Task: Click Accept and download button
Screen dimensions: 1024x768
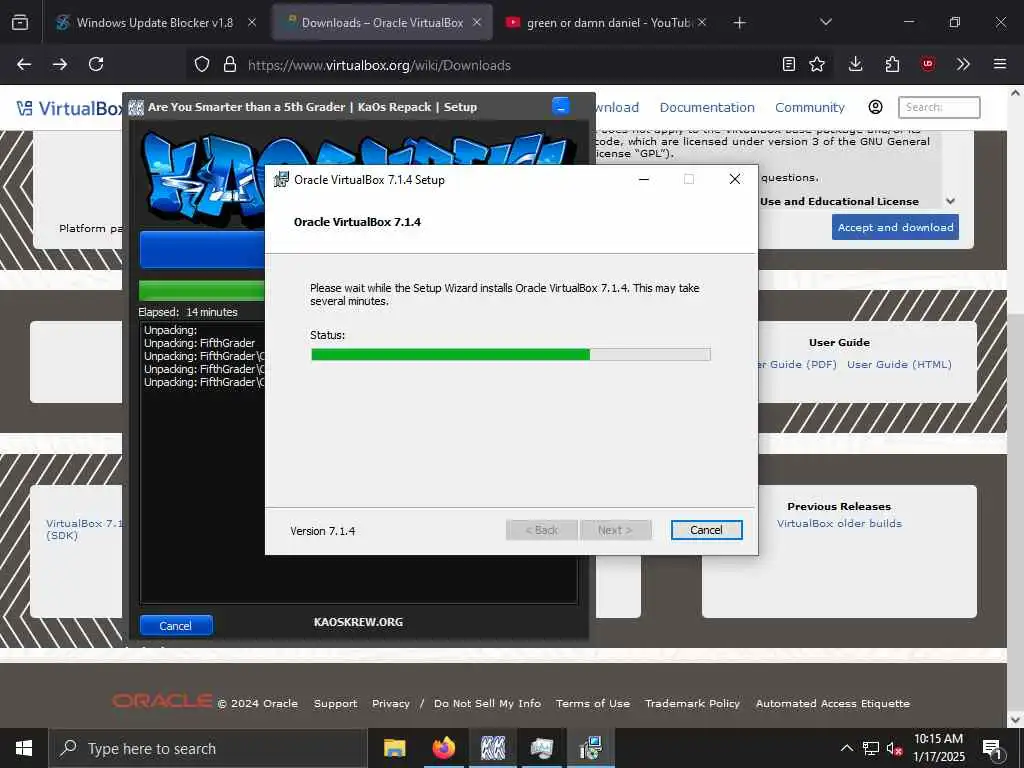Action: point(895,227)
